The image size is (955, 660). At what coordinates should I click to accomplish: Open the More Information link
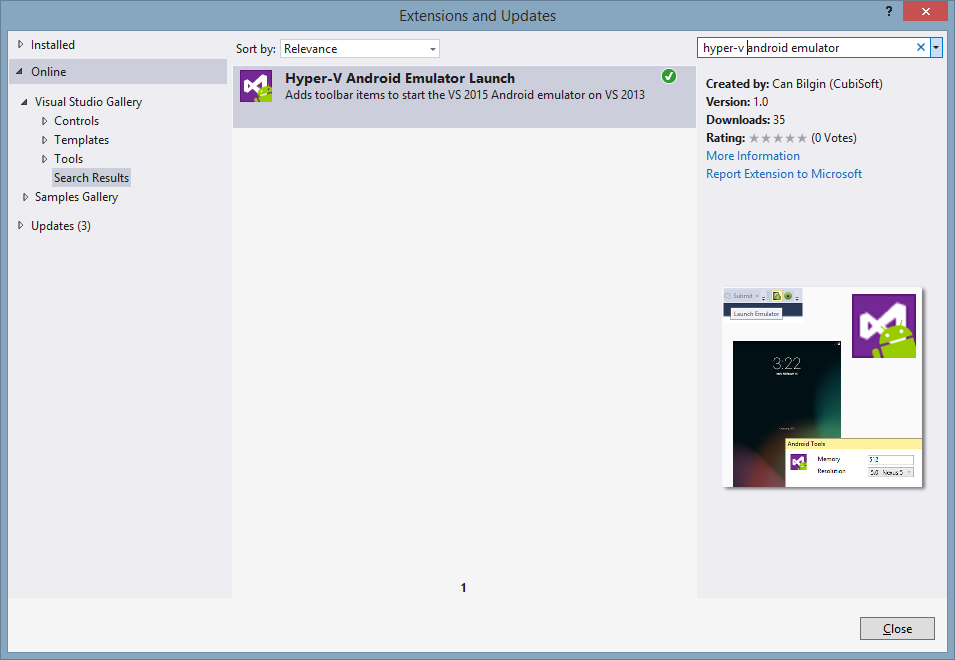[x=752, y=156]
